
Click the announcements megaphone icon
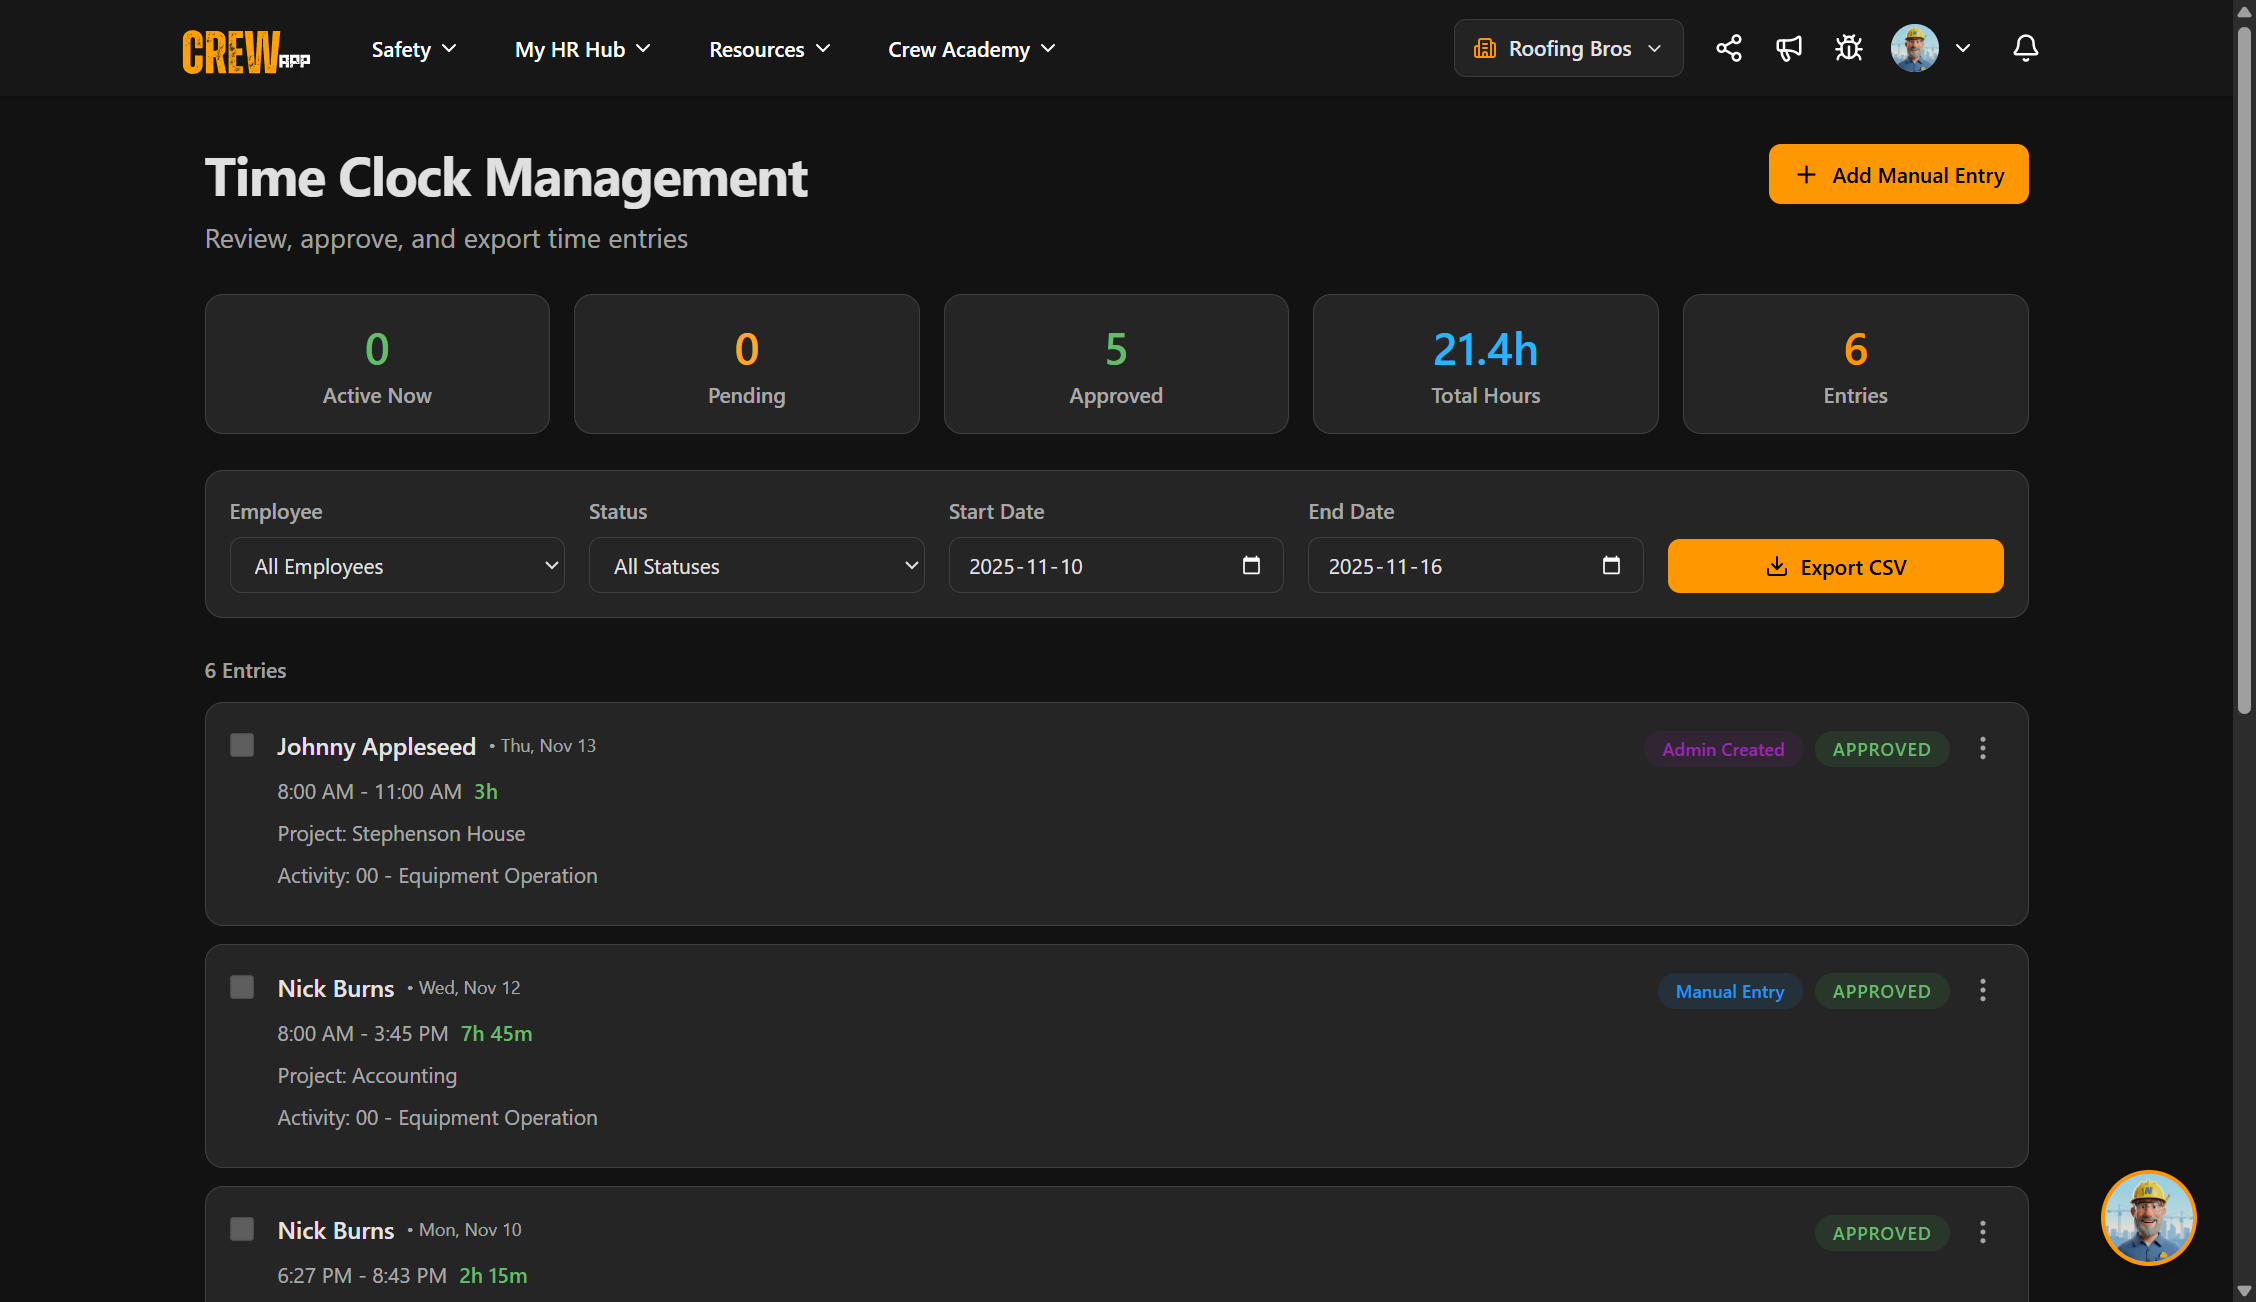click(x=1788, y=47)
